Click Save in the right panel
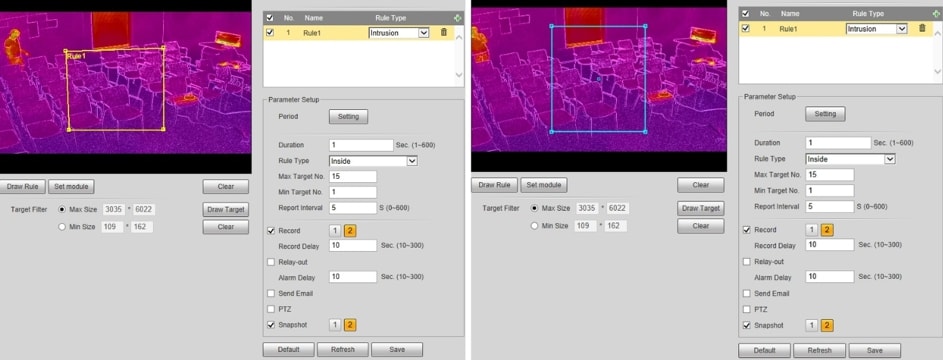 [x=874, y=350]
